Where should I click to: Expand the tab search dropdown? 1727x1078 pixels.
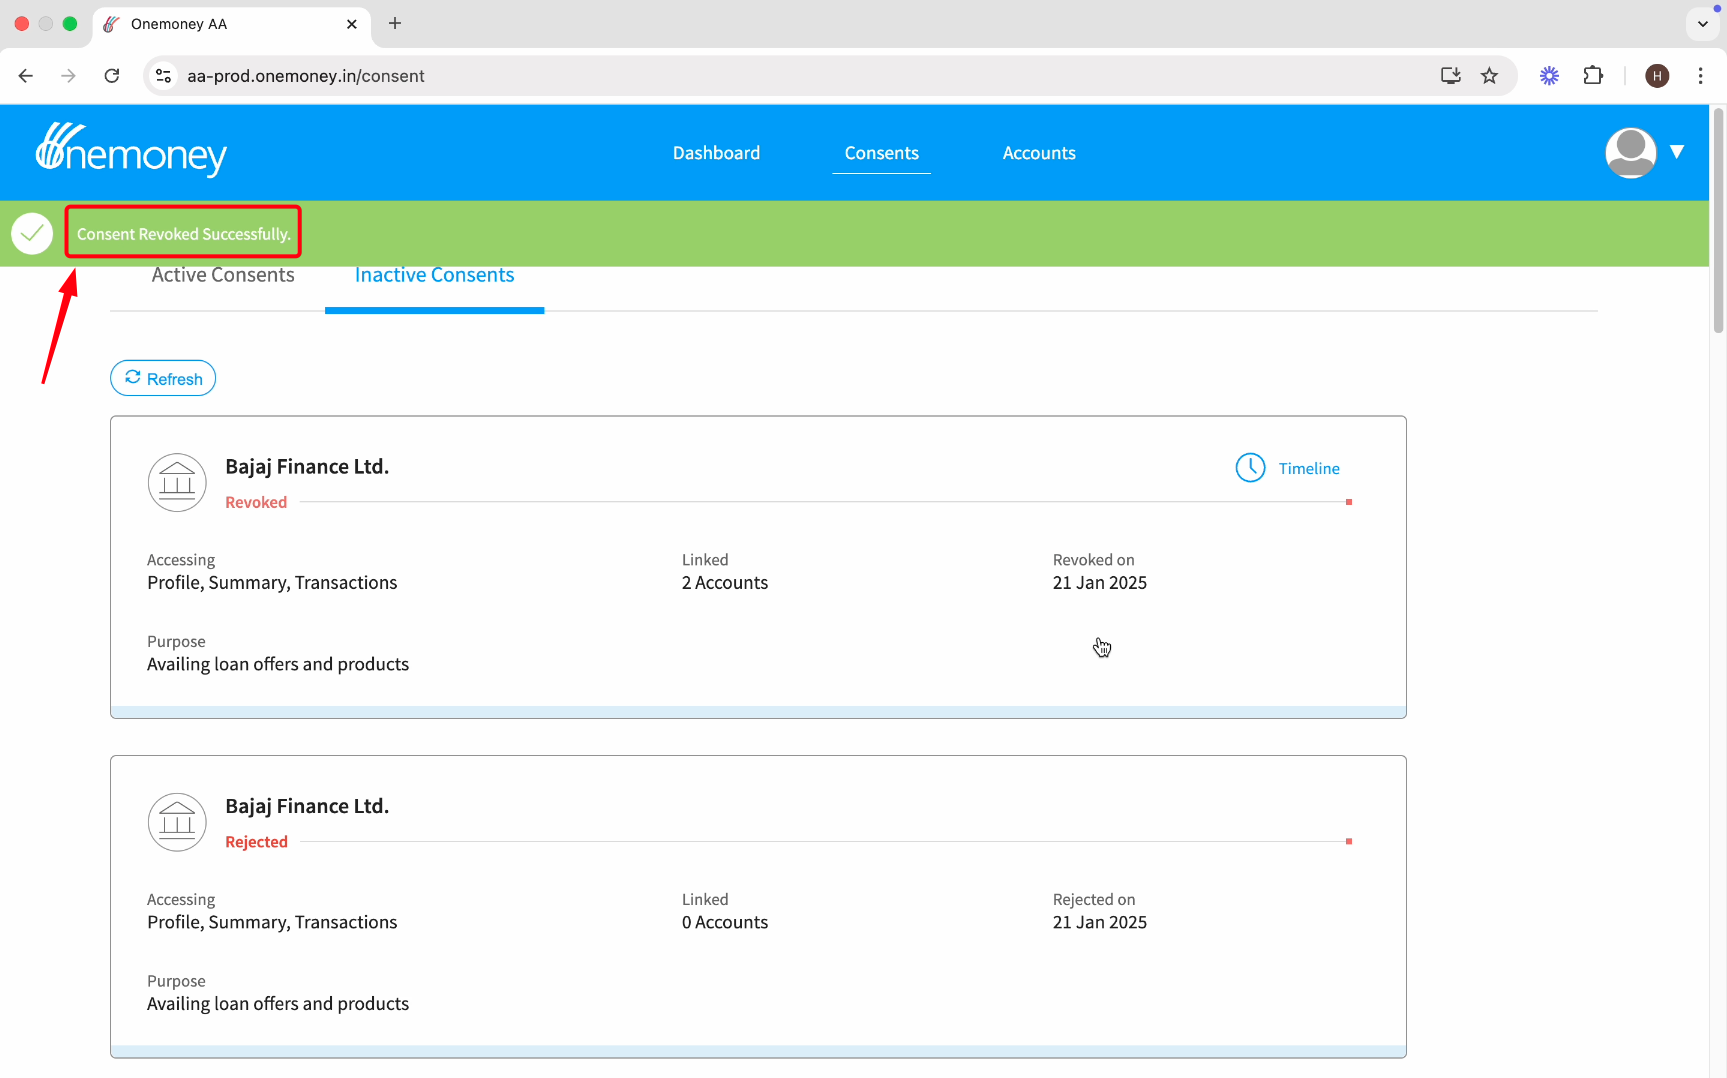click(x=1702, y=24)
